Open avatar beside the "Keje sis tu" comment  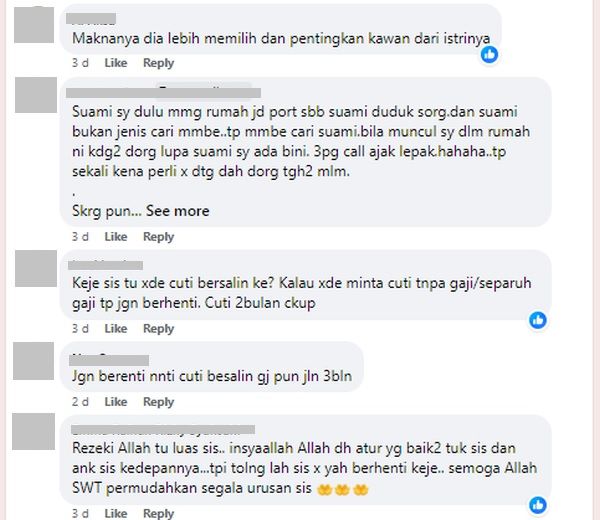[36, 269]
